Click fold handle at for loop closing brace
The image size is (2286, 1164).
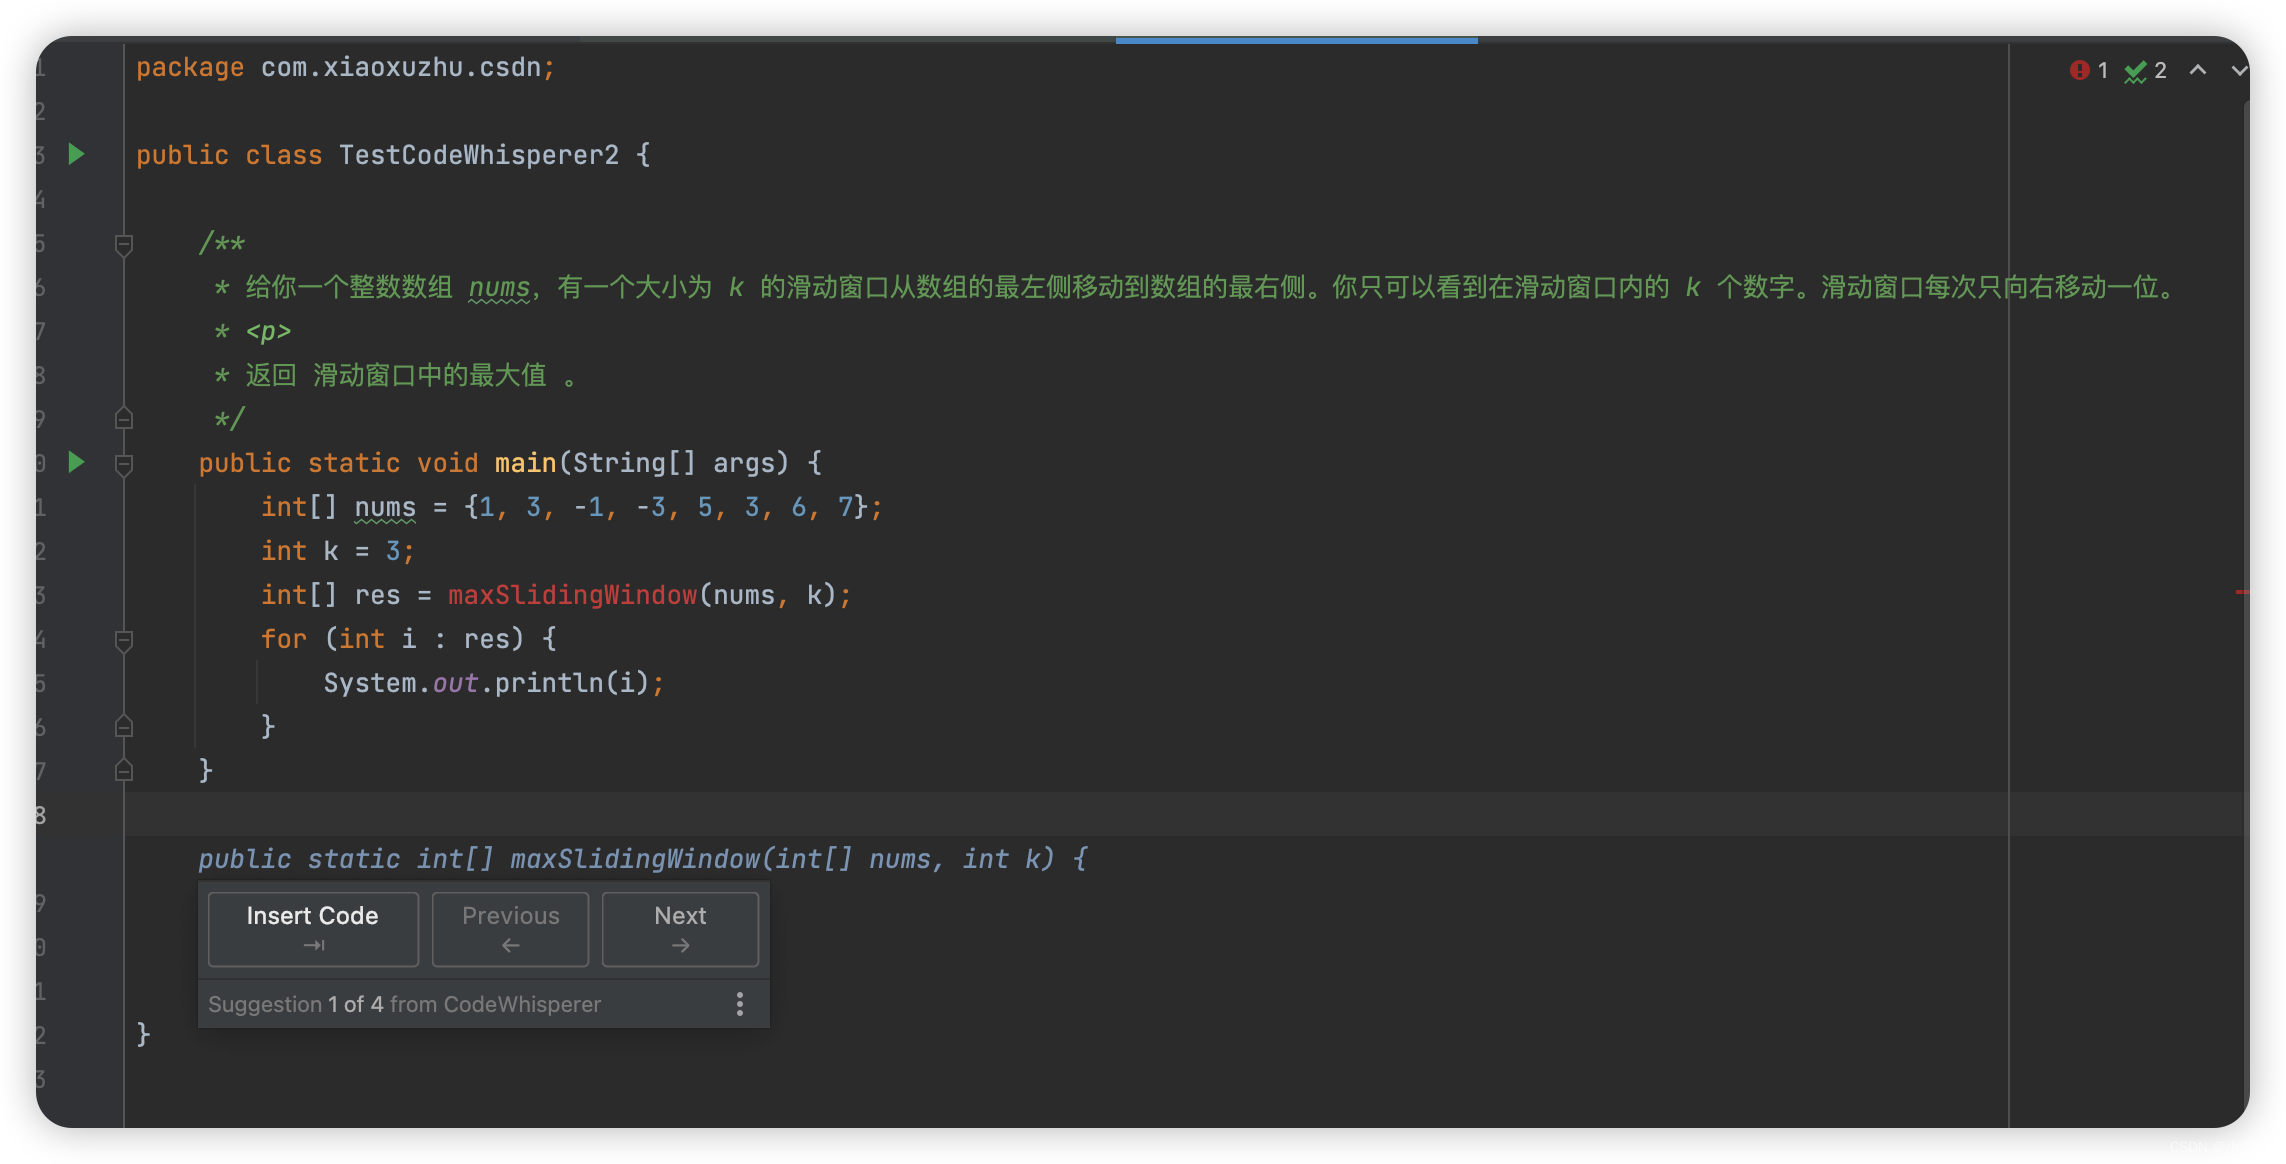pyautogui.click(x=124, y=726)
